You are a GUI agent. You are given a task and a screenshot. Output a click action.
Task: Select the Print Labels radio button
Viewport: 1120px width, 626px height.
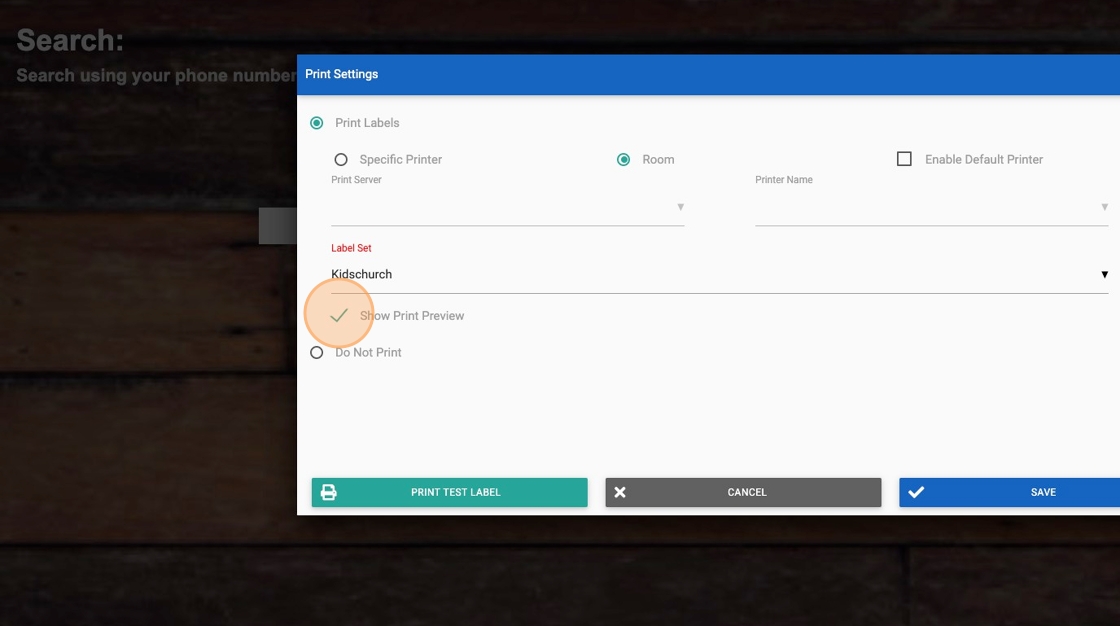316,123
